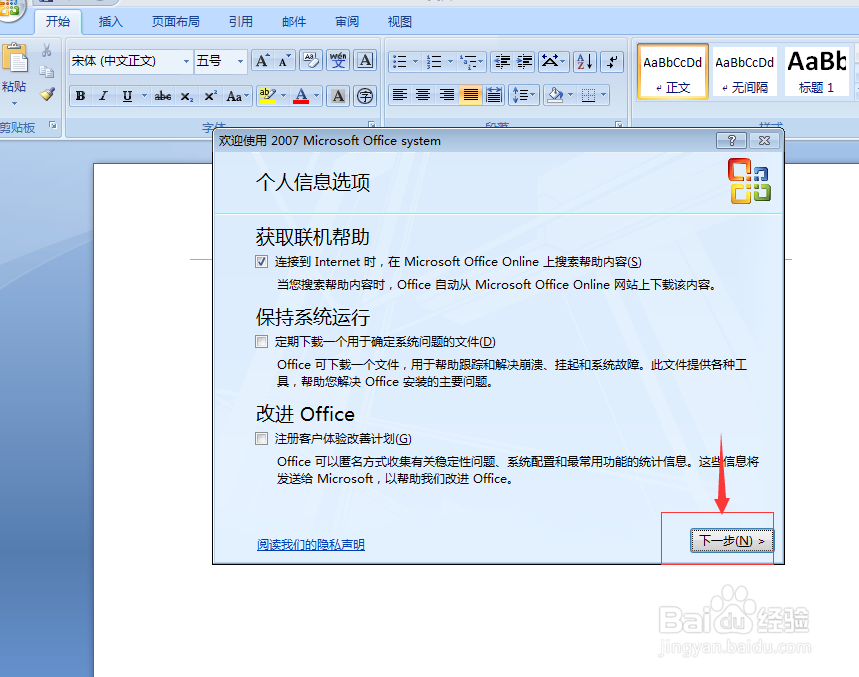Click the Sort A-Z icon
Image resolution: width=859 pixels, height=677 pixels.
[x=585, y=61]
